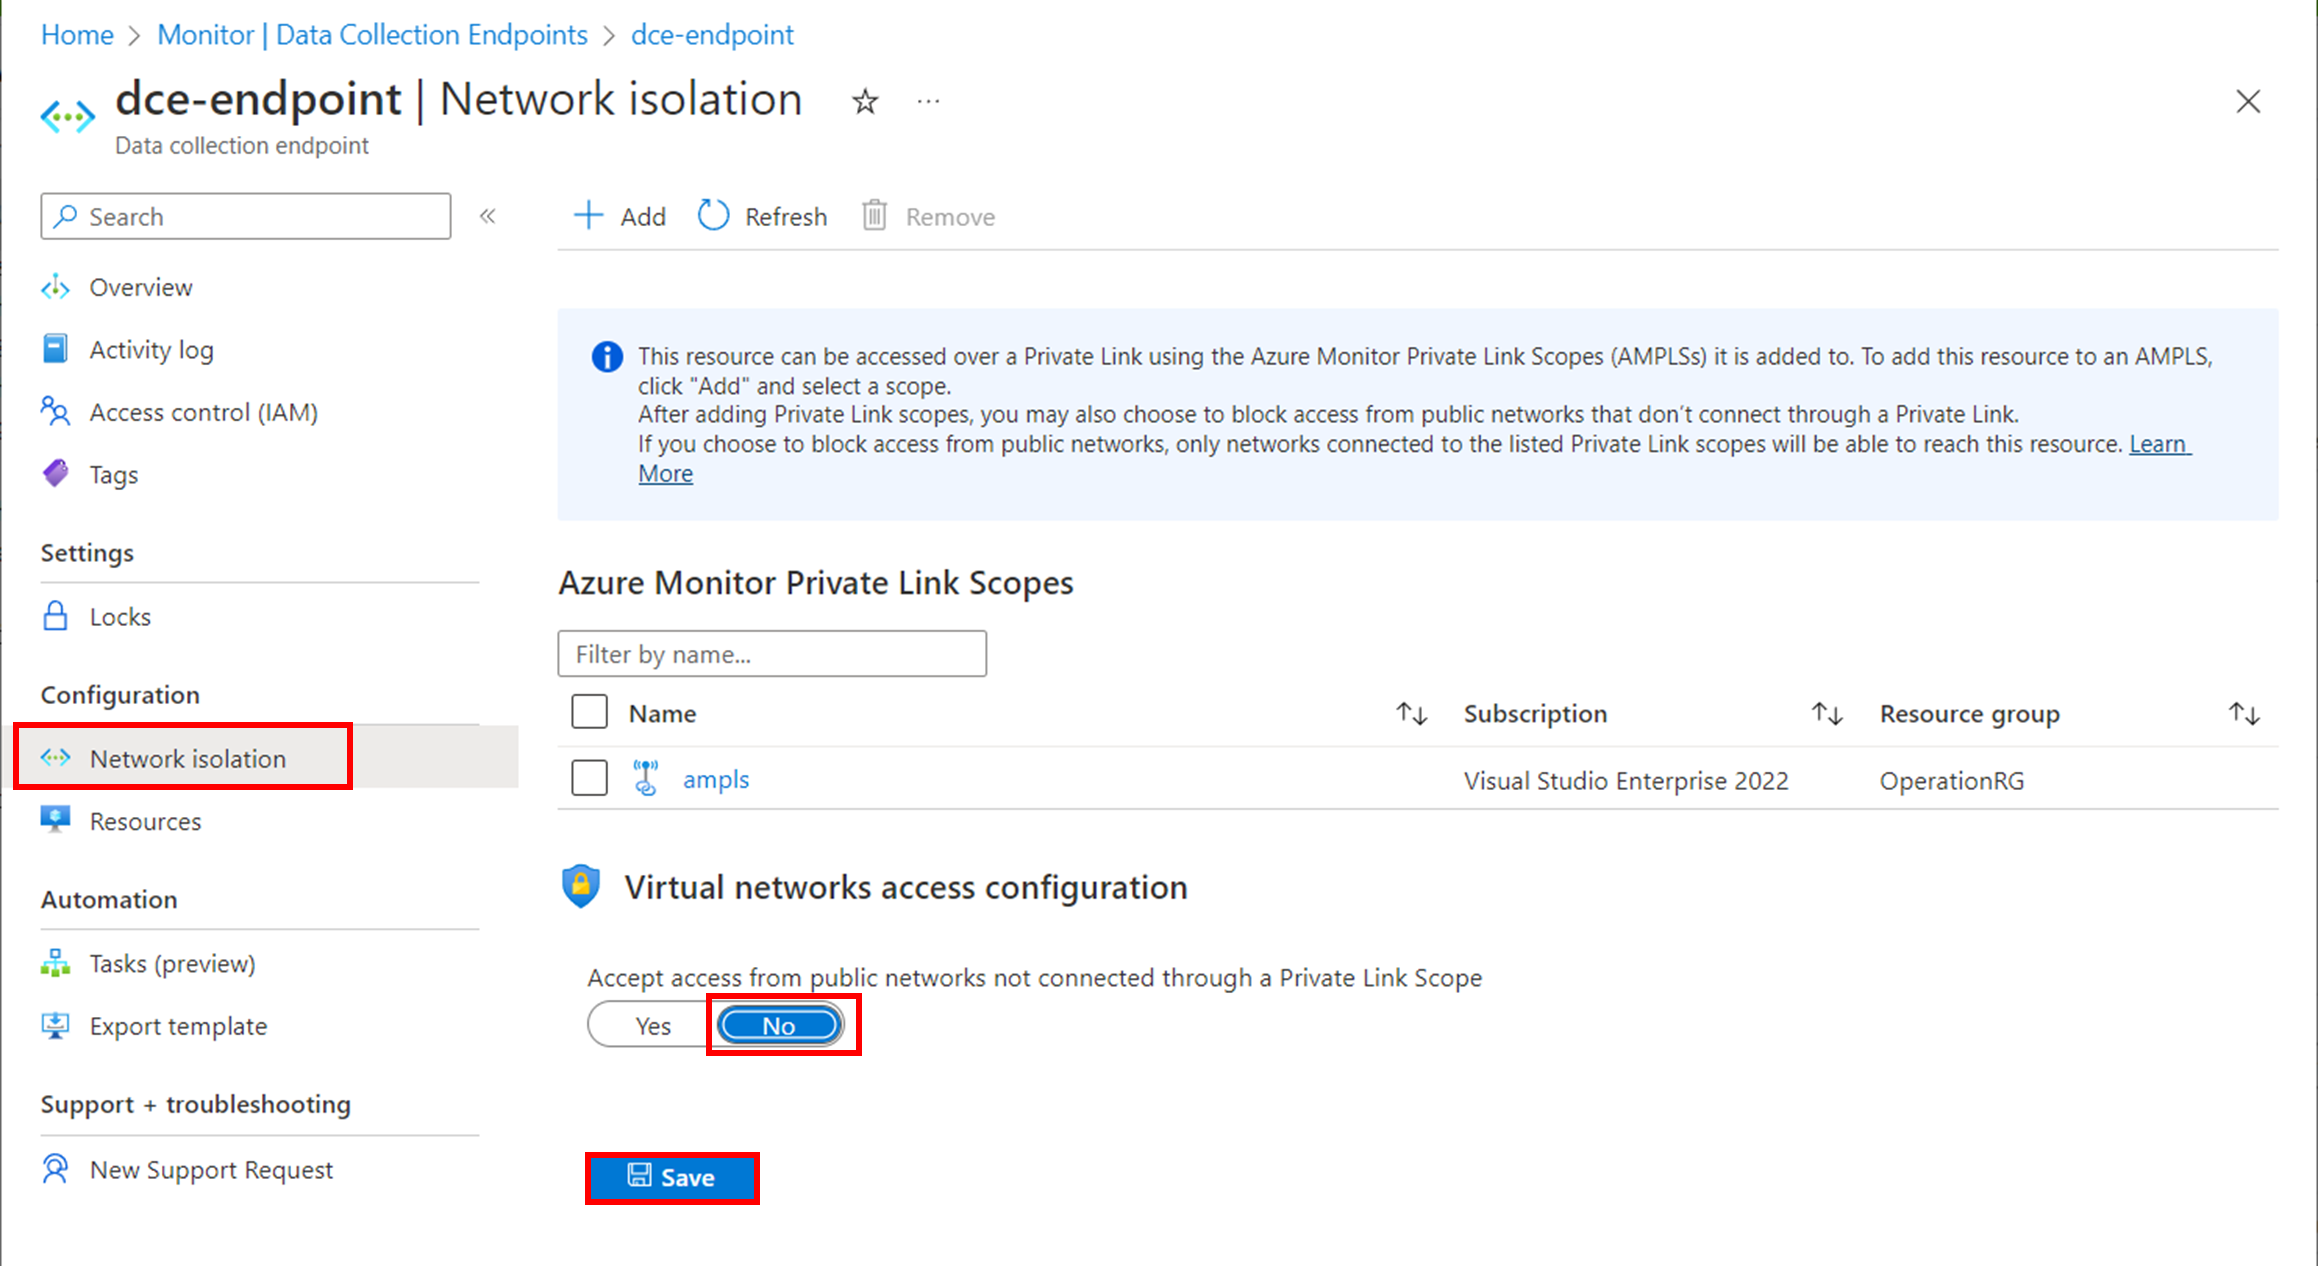Click the Save button
2318x1266 pixels.
(x=672, y=1177)
